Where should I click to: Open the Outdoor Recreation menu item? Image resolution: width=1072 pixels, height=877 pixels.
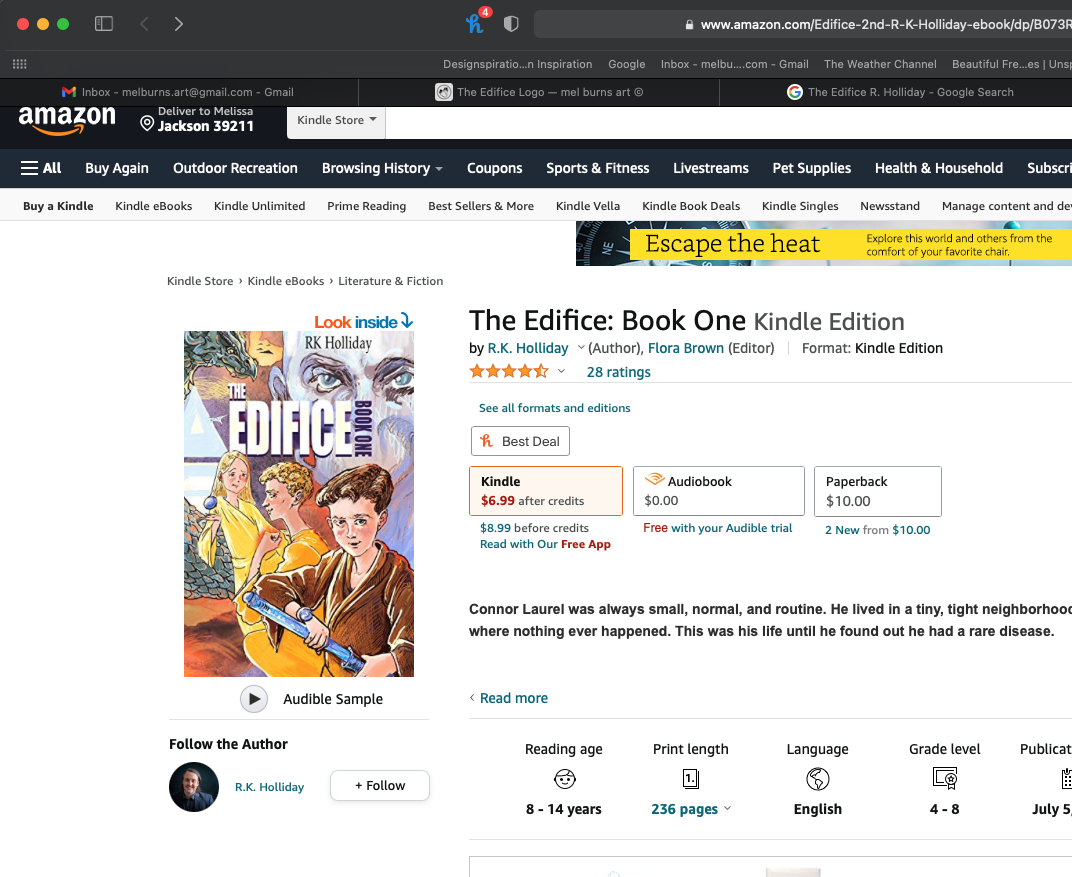(235, 168)
